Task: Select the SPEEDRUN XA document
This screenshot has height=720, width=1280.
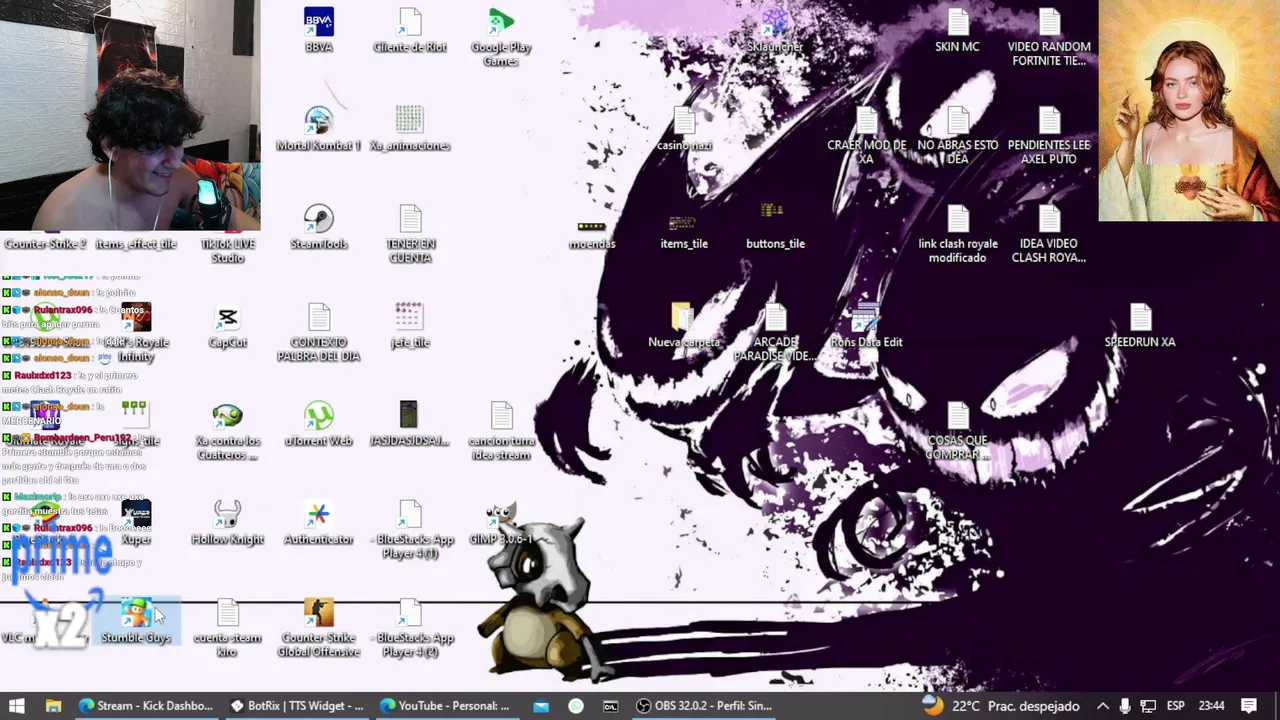Action: click(x=1140, y=326)
